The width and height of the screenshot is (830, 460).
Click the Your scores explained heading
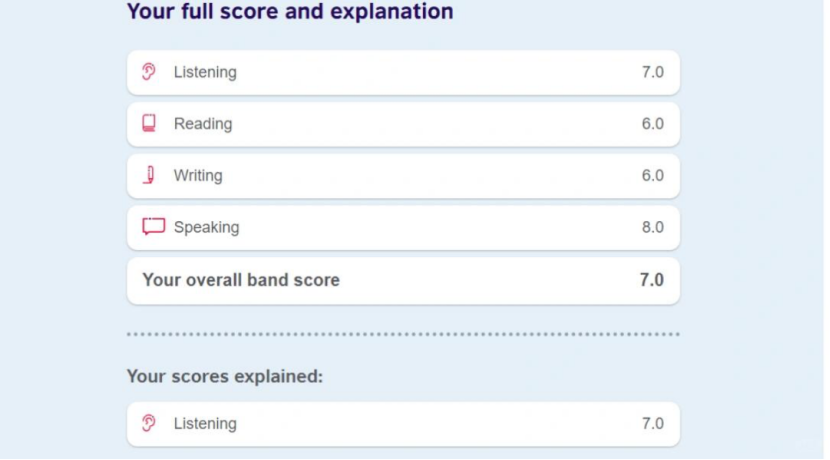[225, 376]
